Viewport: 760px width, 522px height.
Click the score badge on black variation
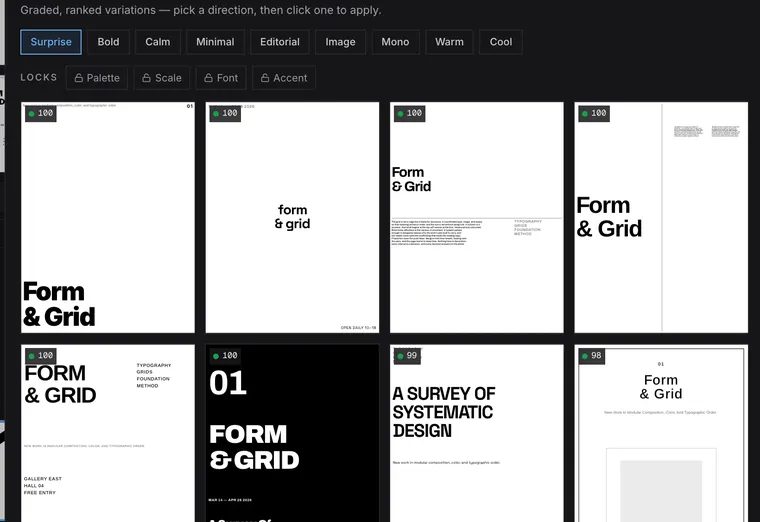[225, 356]
